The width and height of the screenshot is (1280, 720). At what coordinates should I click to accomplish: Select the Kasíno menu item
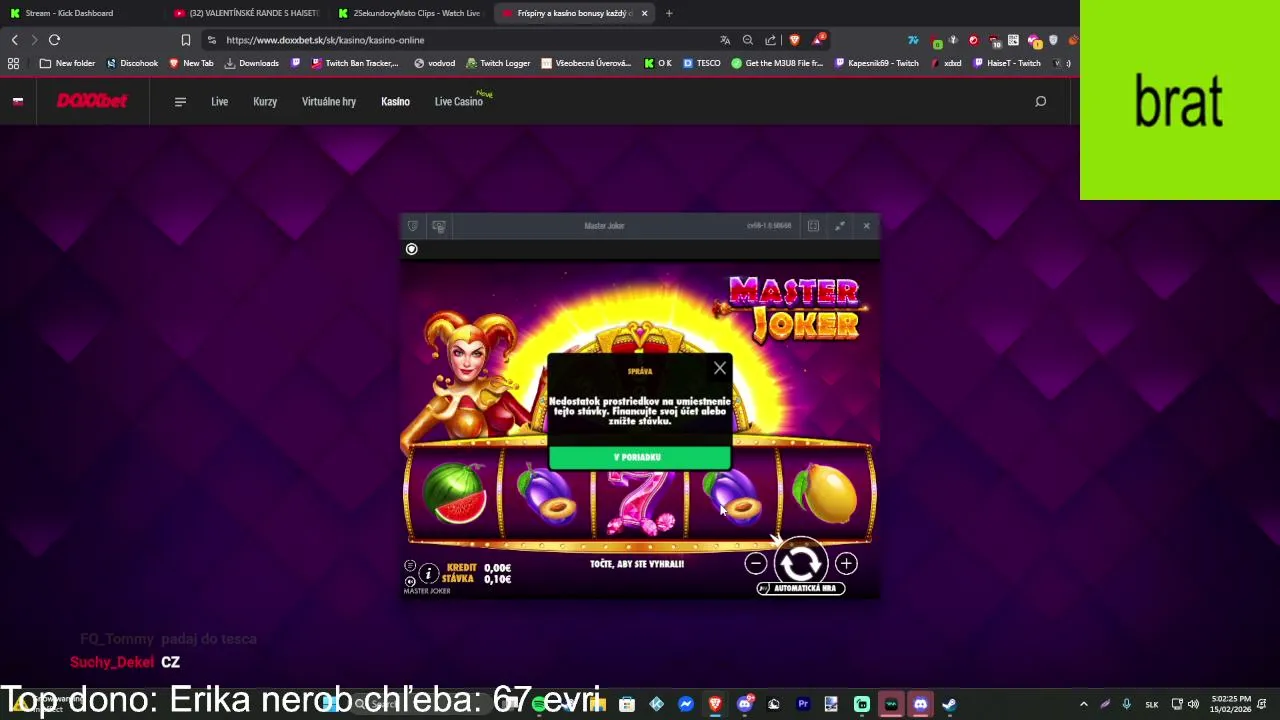pyautogui.click(x=395, y=101)
